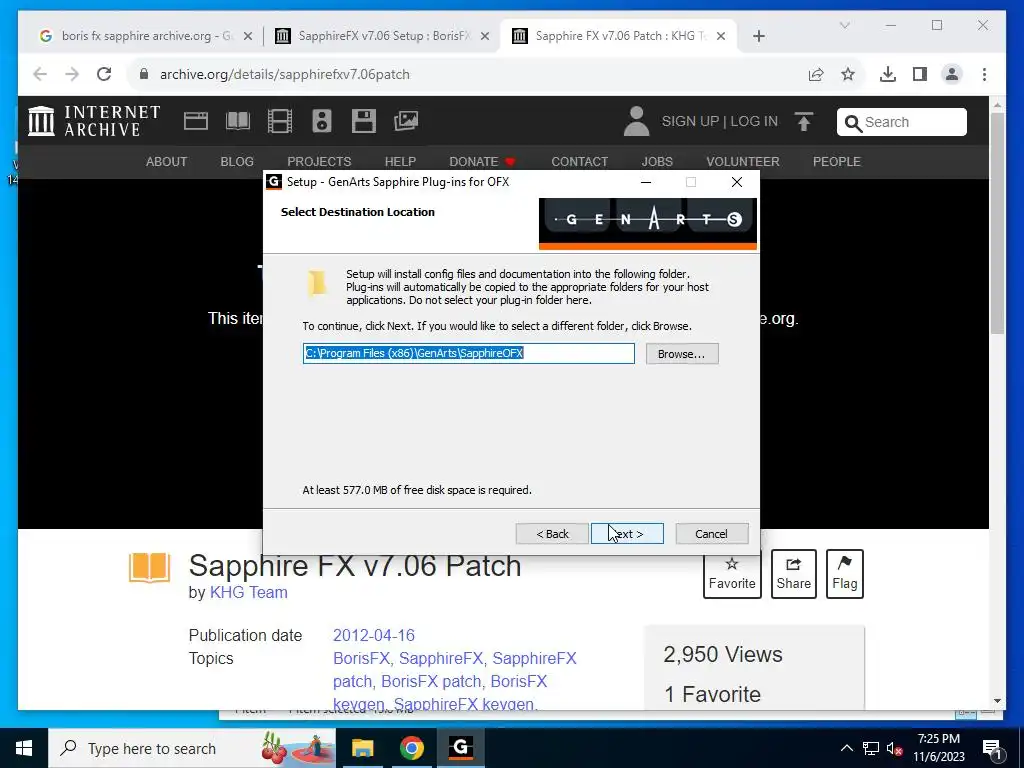Open Internet Archive texts book icon
The width and height of the screenshot is (1024, 768).
pyautogui.click(x=238, y=121)
